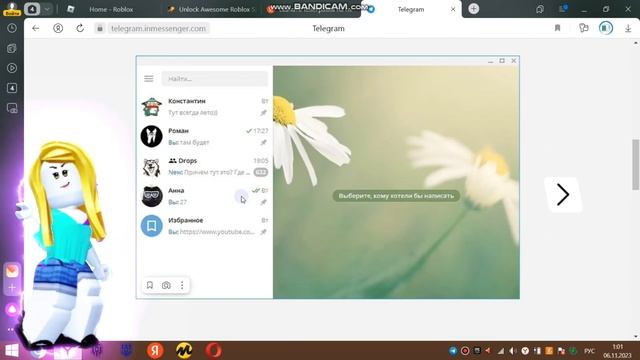Image resolution: width=640 pixels, height=360 pixels.
Task: Open the Windows Start menu
Action: (x=11, y=351)
